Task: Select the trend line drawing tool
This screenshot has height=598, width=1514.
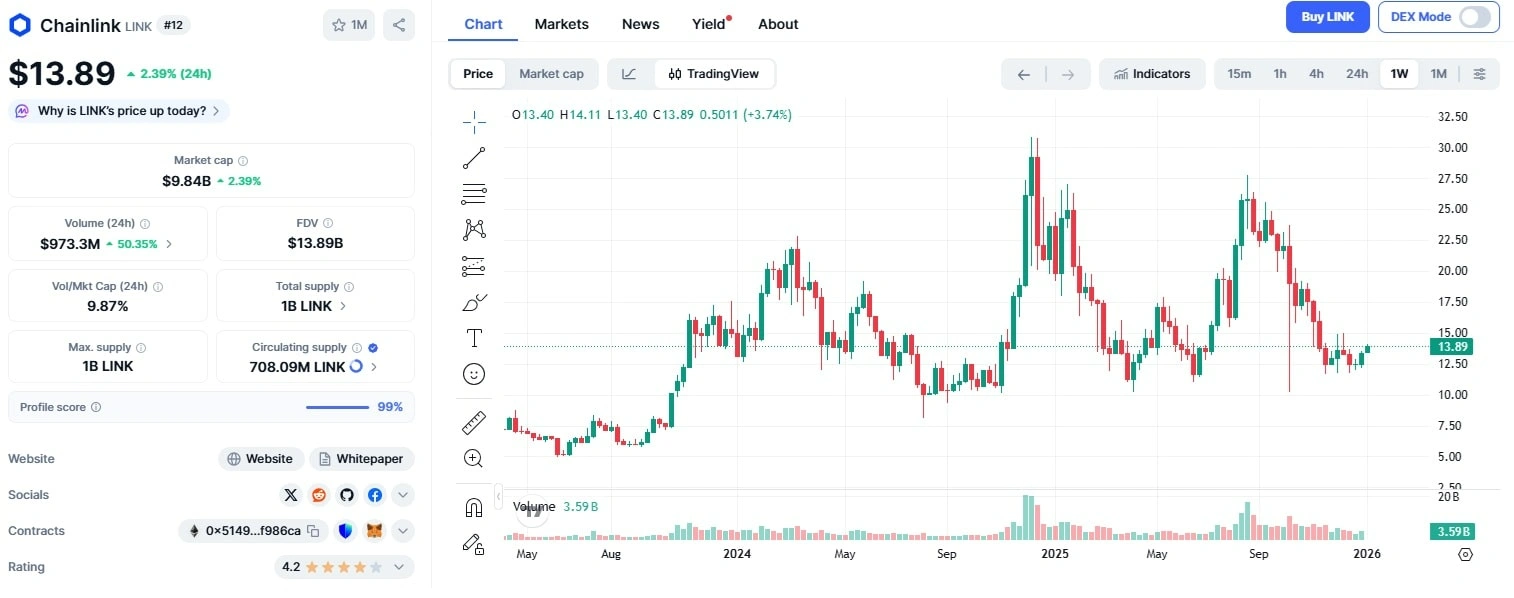Action: 474,158
